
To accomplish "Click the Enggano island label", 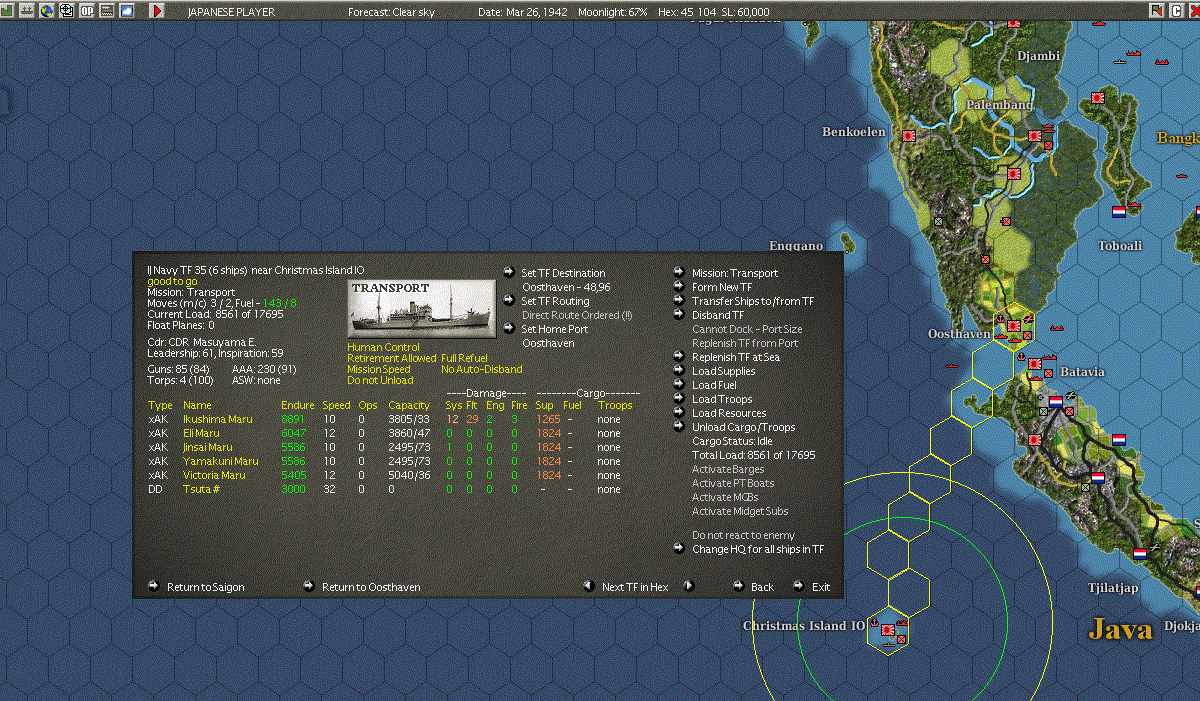I will (796, 246).
